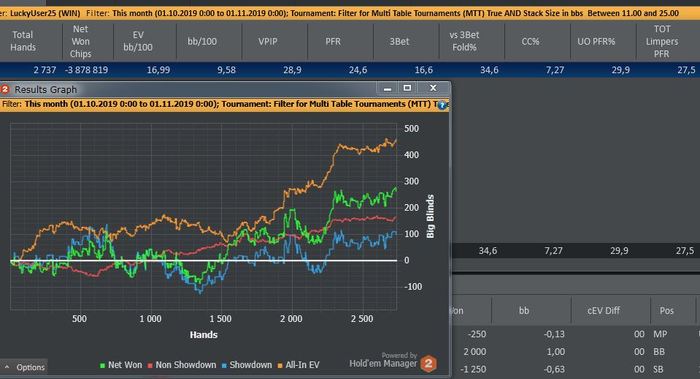Sort by PFR column header
The image size is (700, 379).
[333, 41]
